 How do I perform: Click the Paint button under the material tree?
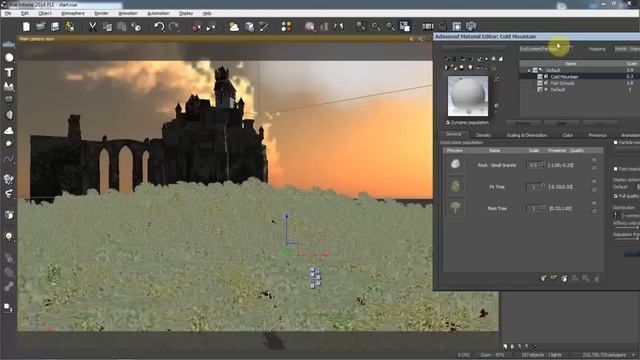[x=562, y=123]
